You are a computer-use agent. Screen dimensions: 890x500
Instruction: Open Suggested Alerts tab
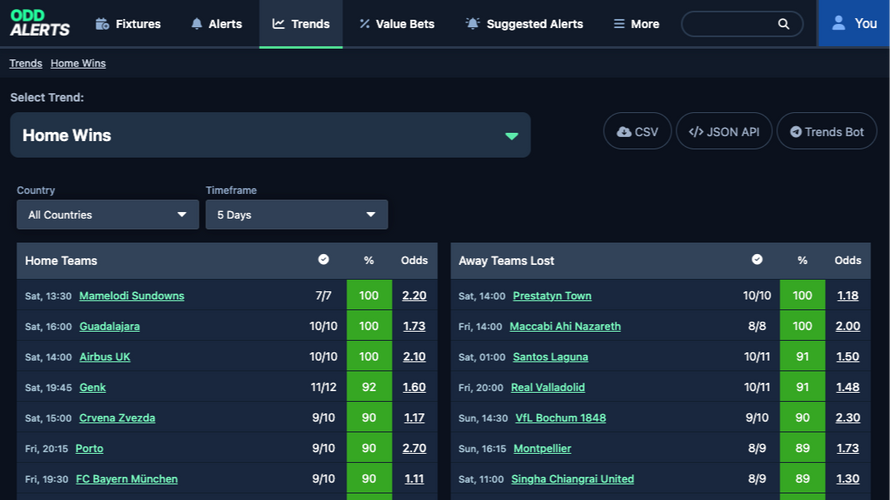click(x=524, y=24)
